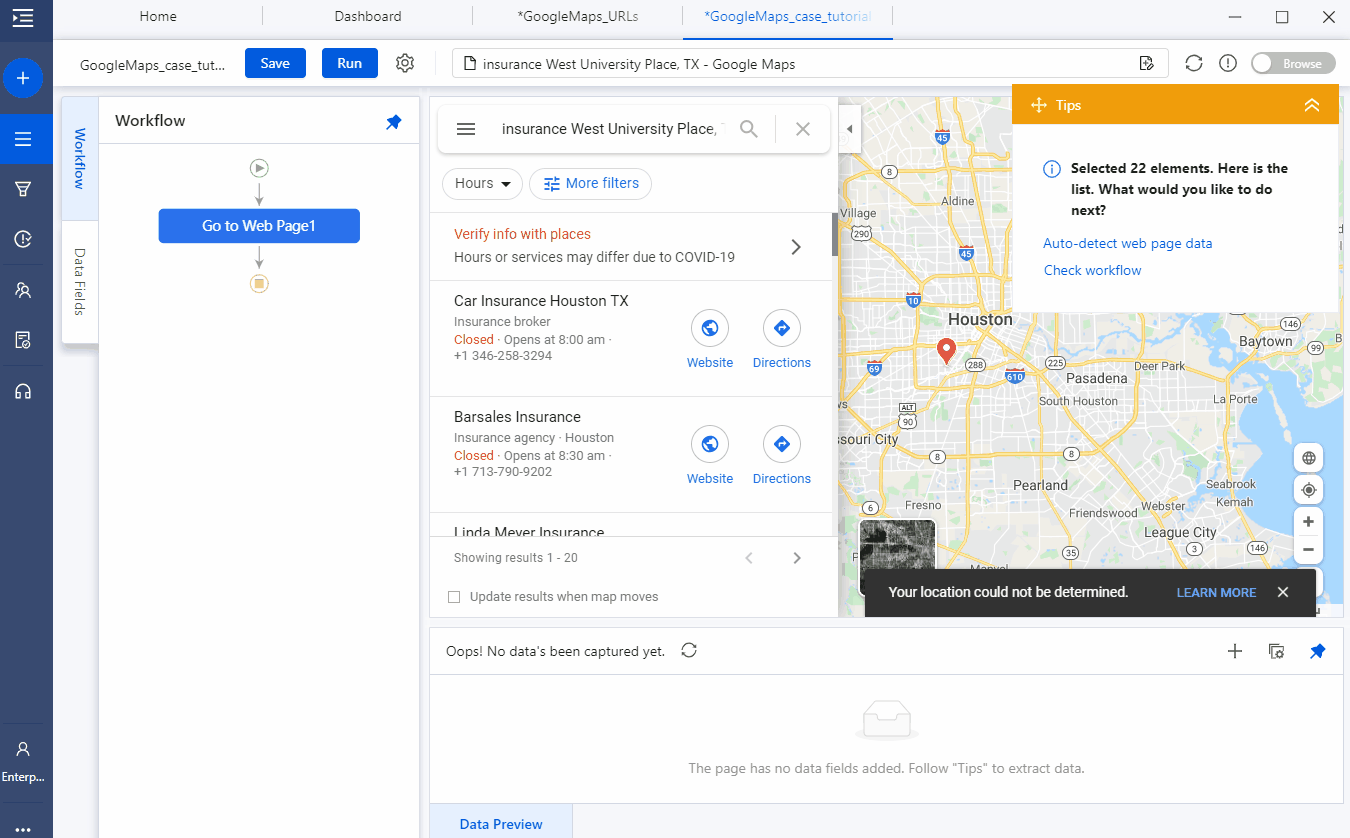Click the 'Check workflow' link
The height and width of the screenshot is (838, 1350).
tap(1092, 270)
